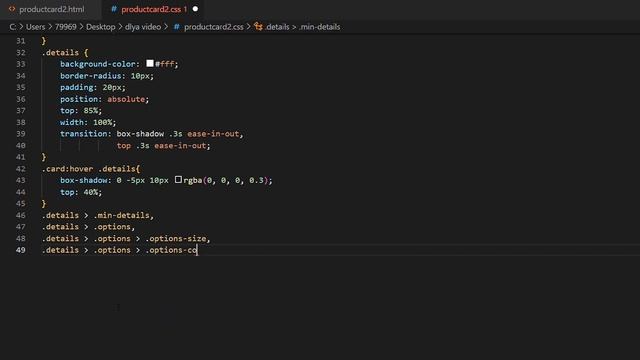Click the "background-color" property text

(98, 64)
